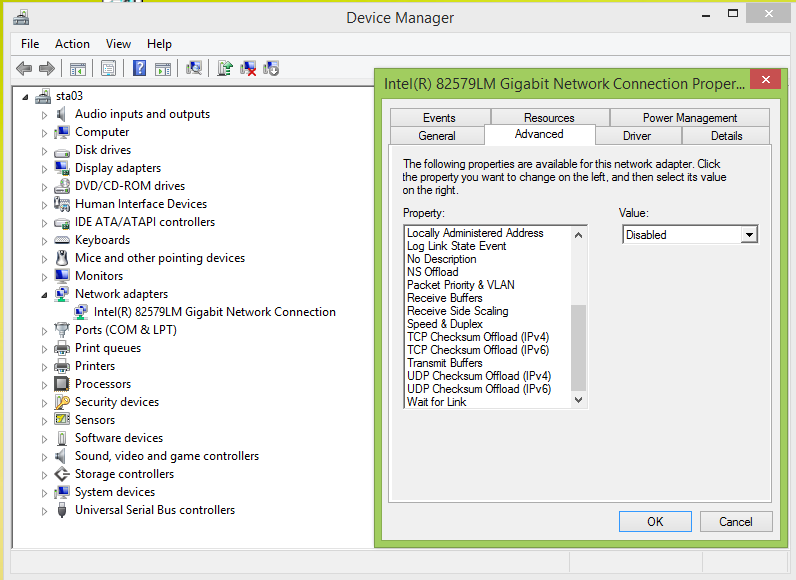The height and width of the screenshot is (580, 796).
Task: Click the Intel 82579LM network adapter icon
Action: tap(81, 312)
